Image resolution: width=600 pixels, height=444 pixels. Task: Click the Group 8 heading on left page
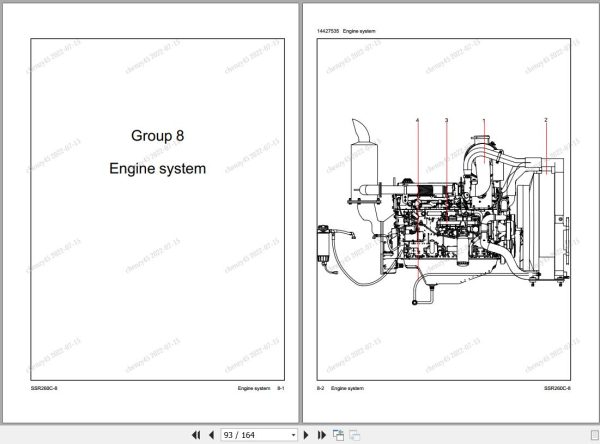click(x=158, y=135)
